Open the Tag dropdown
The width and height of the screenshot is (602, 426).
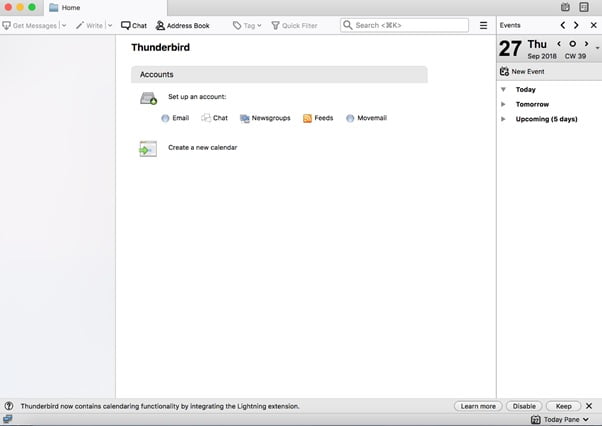(247, 25)
